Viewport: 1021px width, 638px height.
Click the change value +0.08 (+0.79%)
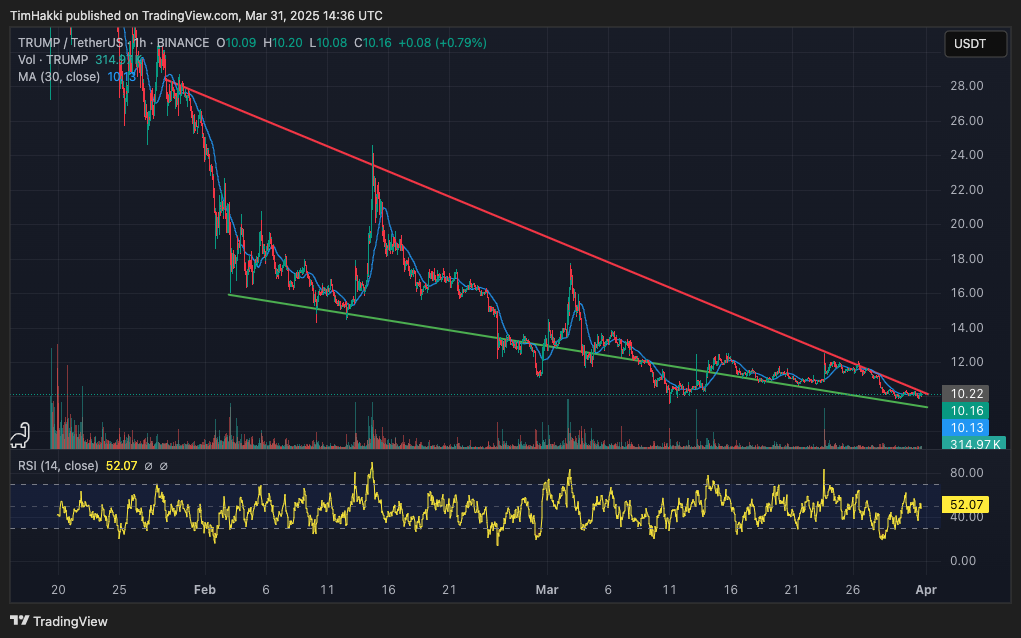coord(443,43)
